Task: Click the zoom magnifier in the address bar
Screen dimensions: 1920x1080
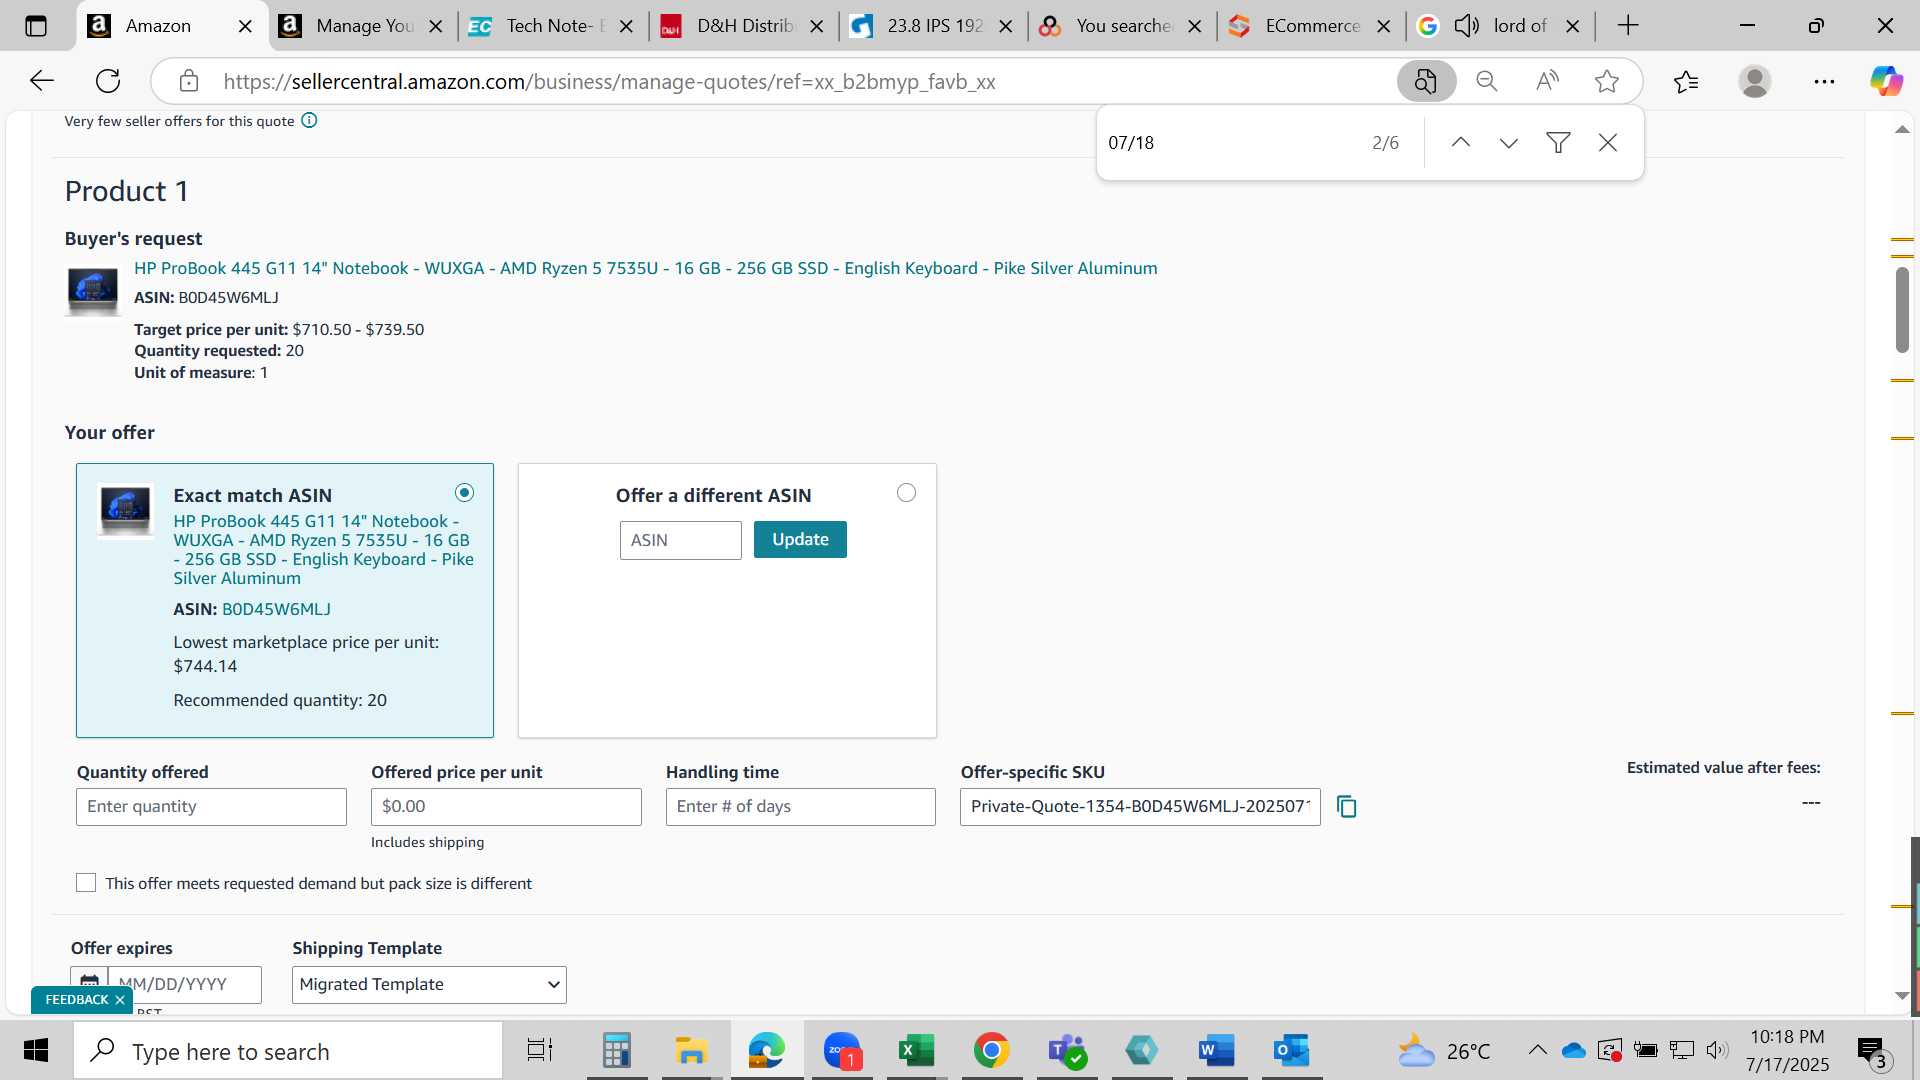Action: (1487, 81)
